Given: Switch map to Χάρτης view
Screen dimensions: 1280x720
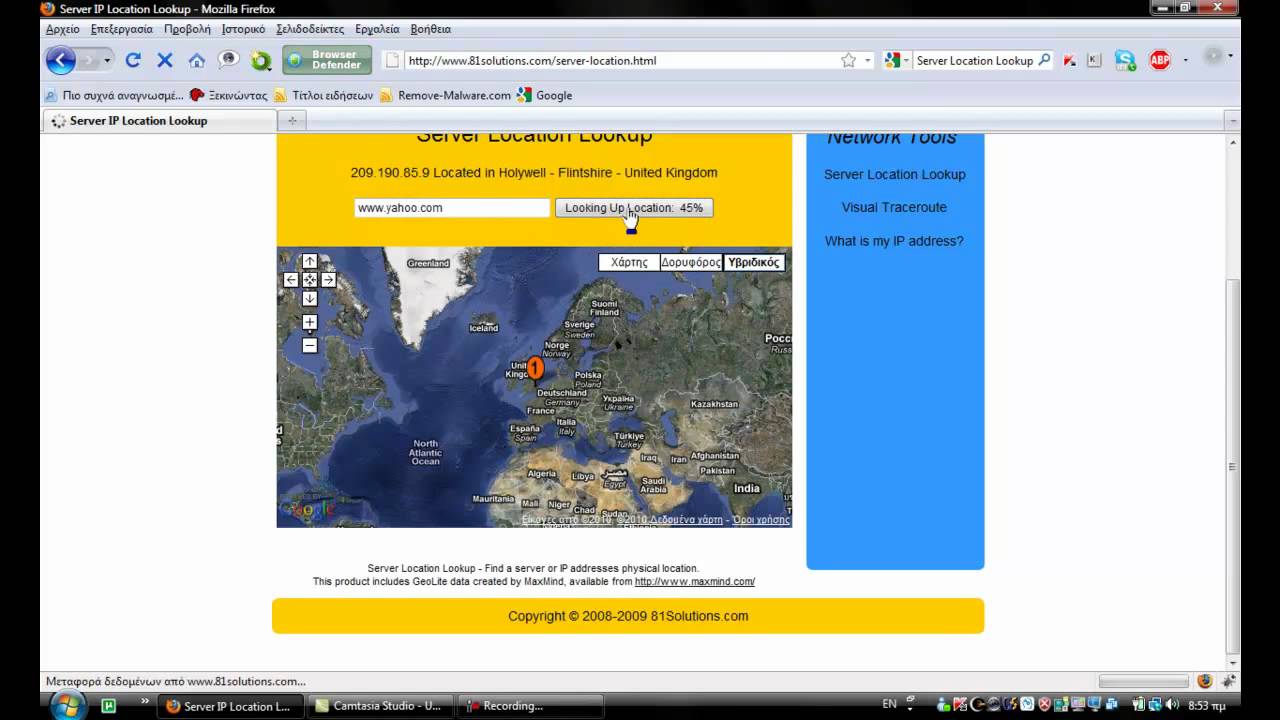Looking at the screenshot, I should tap(629, 262).
